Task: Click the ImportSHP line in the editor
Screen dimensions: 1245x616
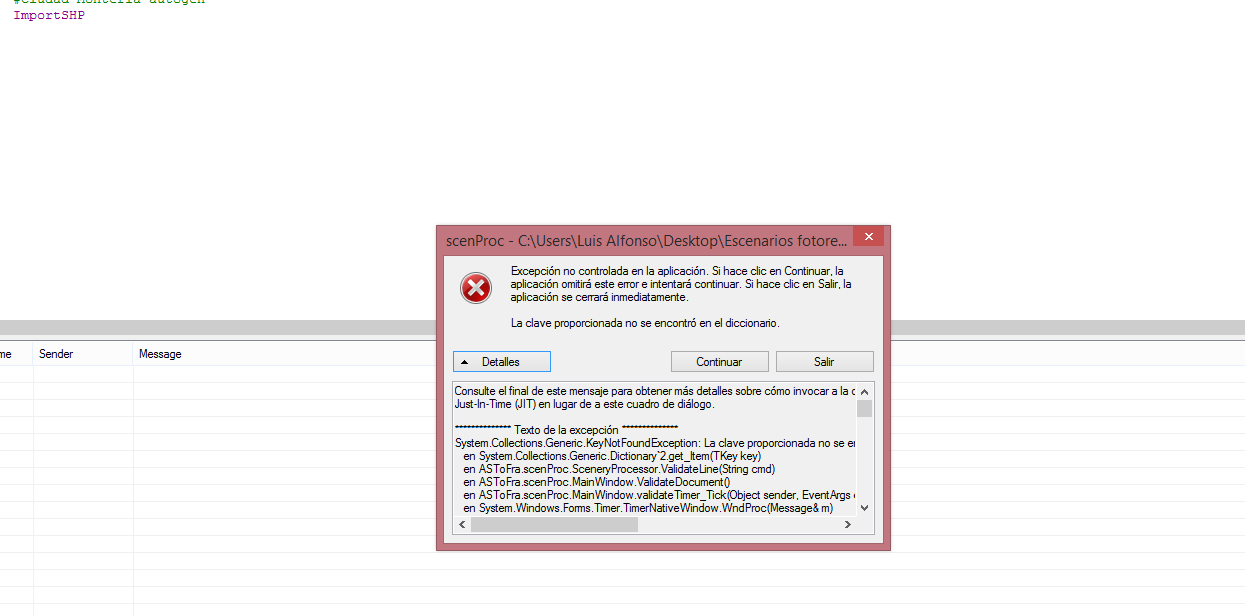Action: [49, 16]
